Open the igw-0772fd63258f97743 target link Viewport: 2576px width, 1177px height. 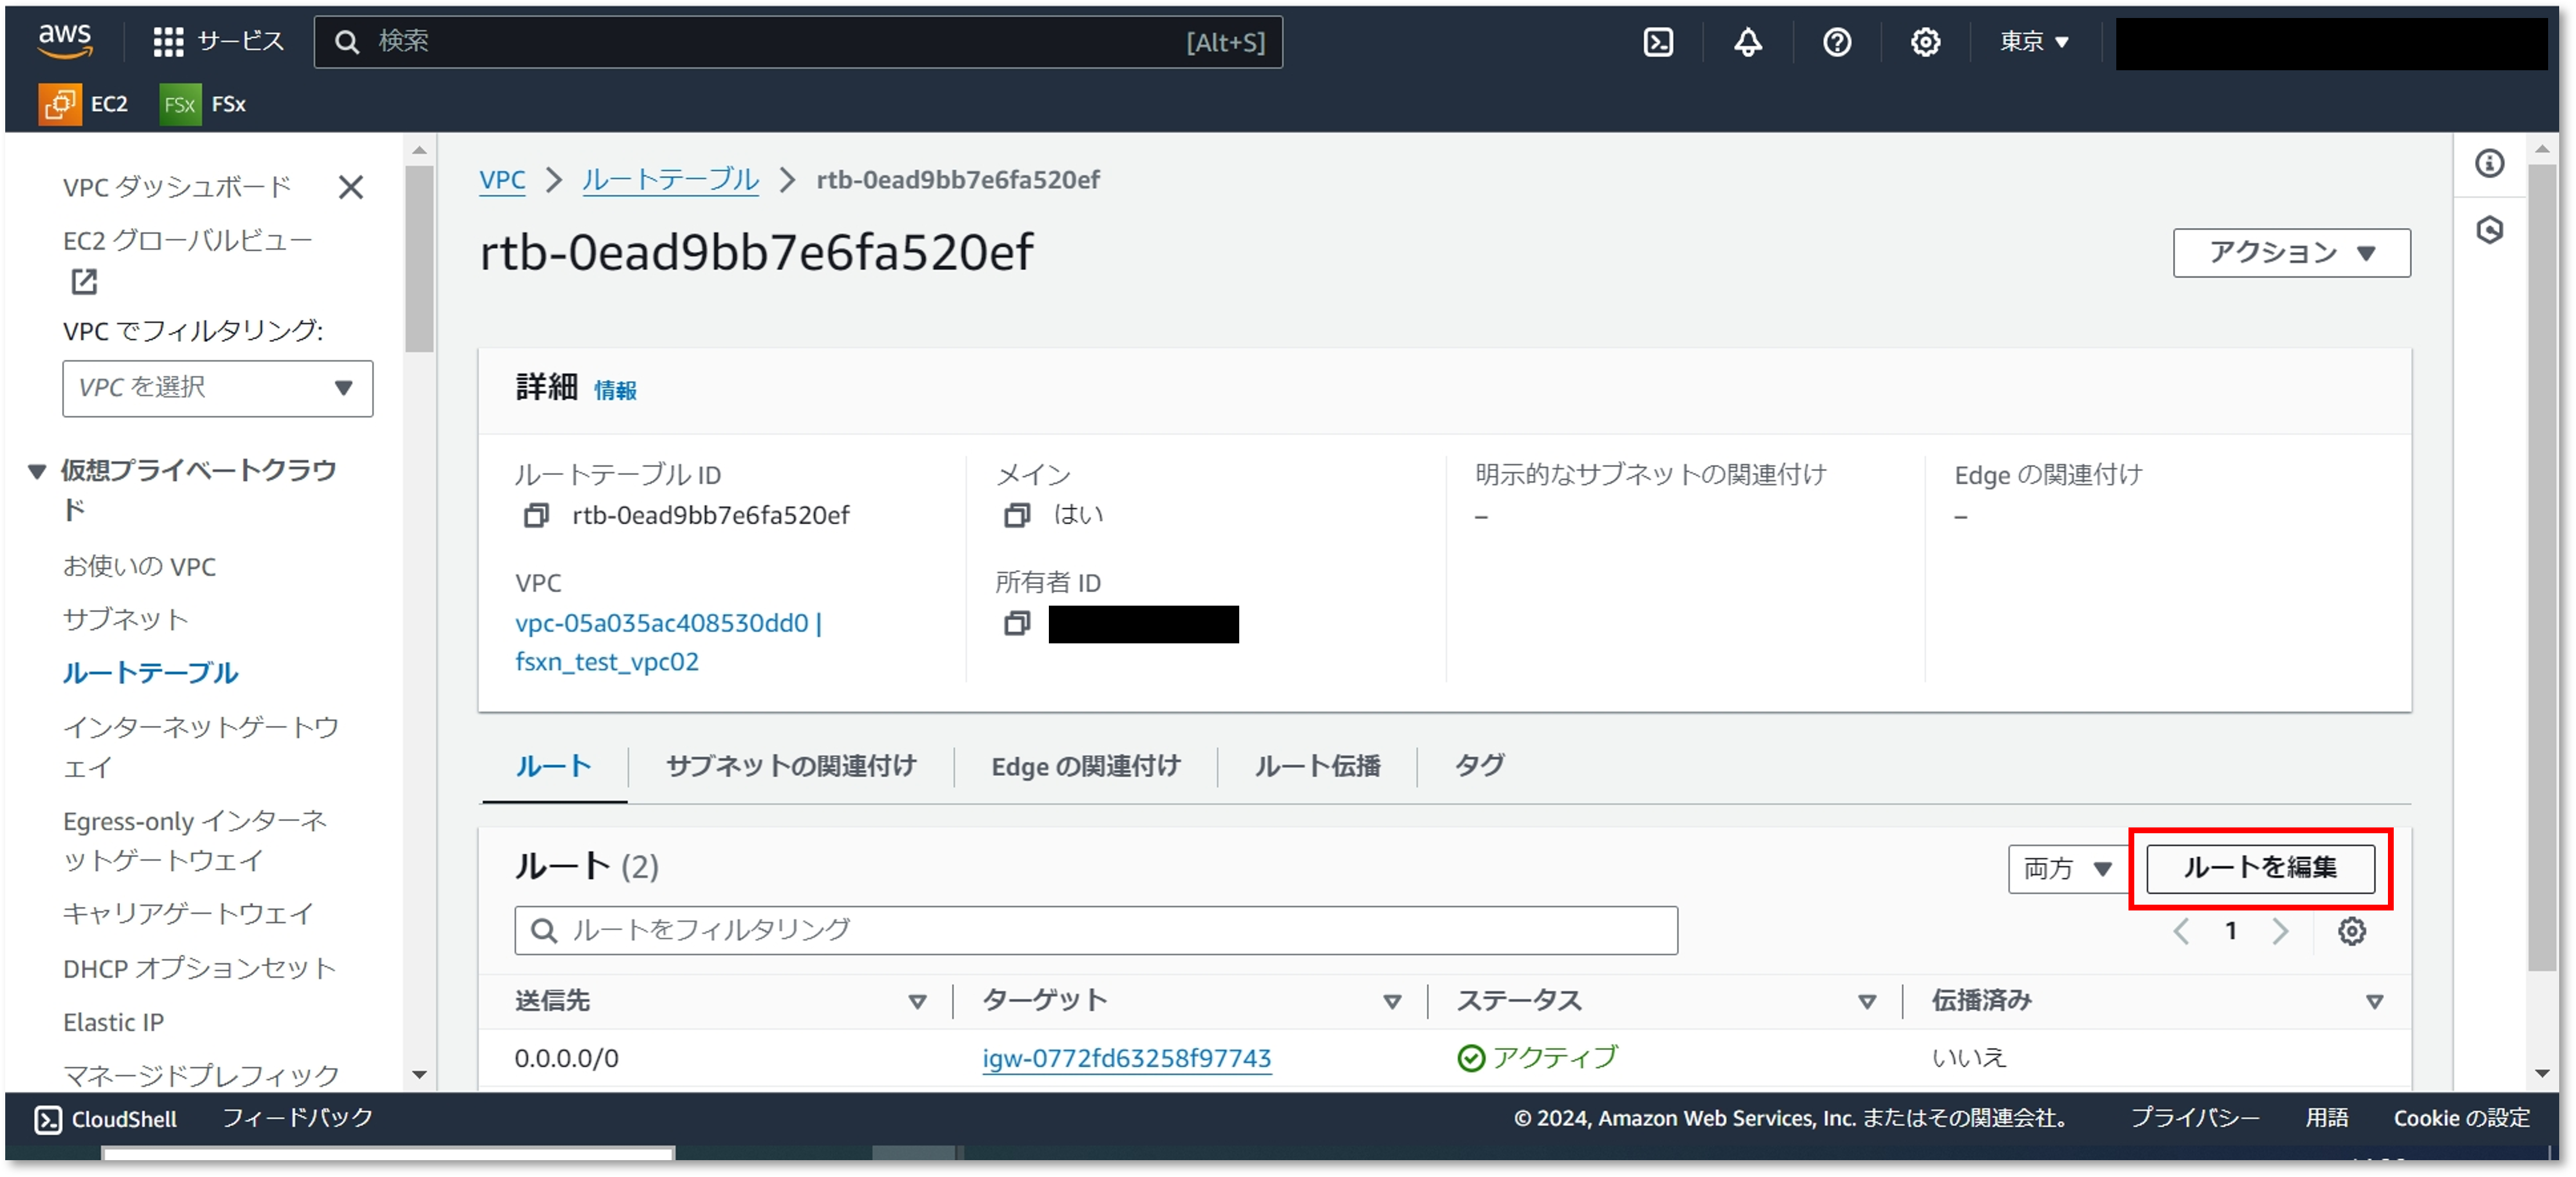coord(1126,1058)
